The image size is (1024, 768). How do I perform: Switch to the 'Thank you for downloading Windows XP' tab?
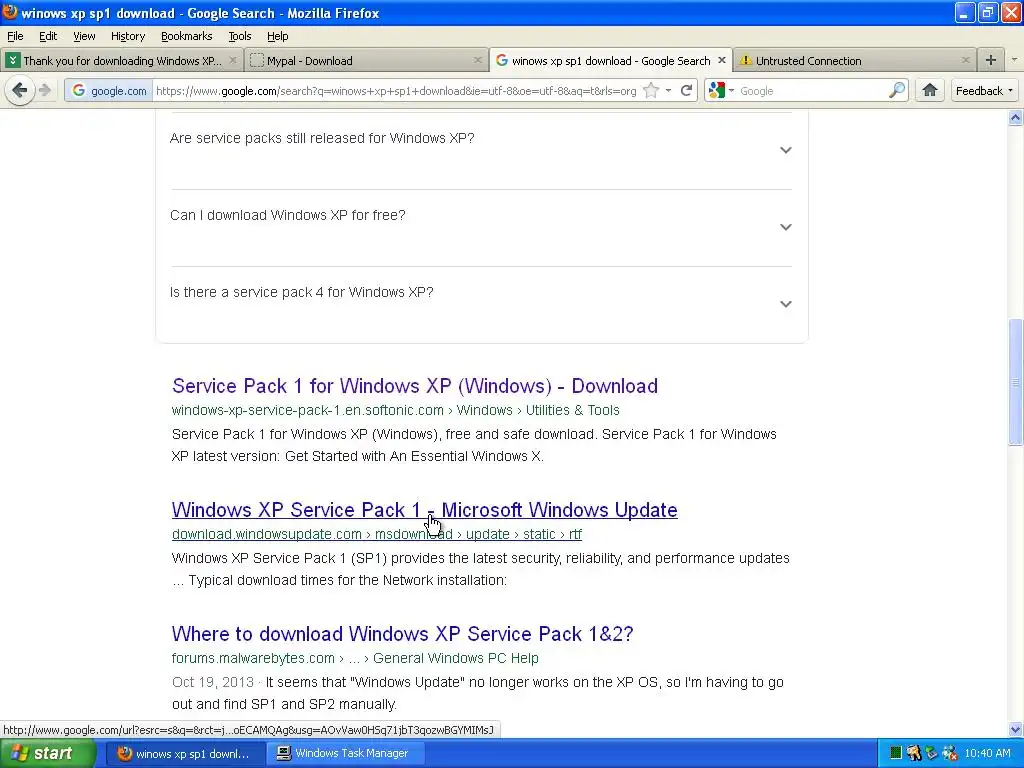tap(122, 60)
